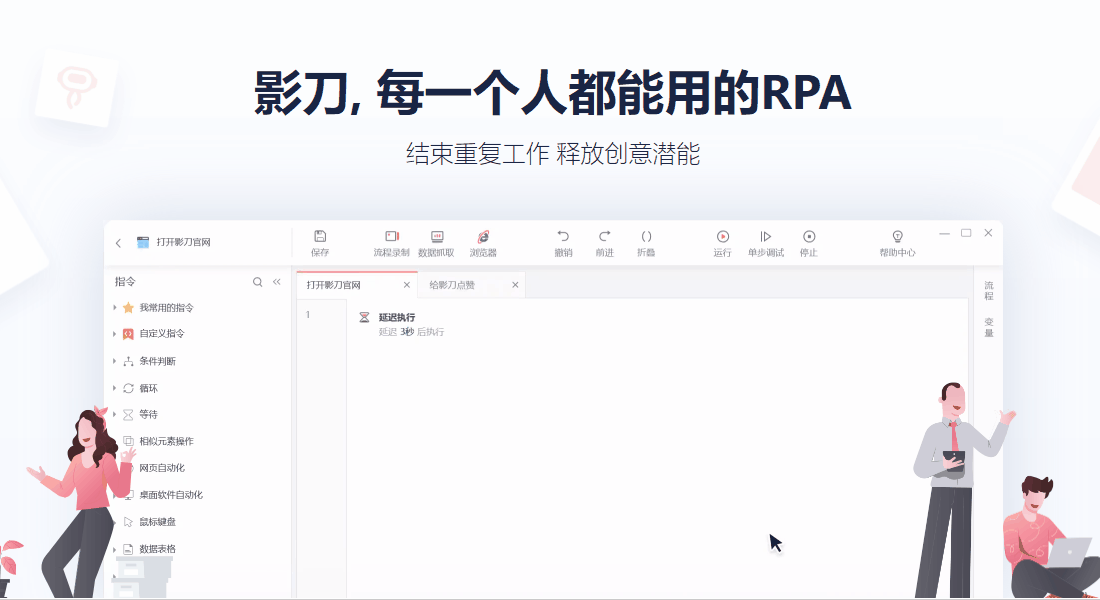Screen dimensions: 1100x600
Task: Switch to the 打开影刀官网 editor tab
Action: (x=357, y=285)
